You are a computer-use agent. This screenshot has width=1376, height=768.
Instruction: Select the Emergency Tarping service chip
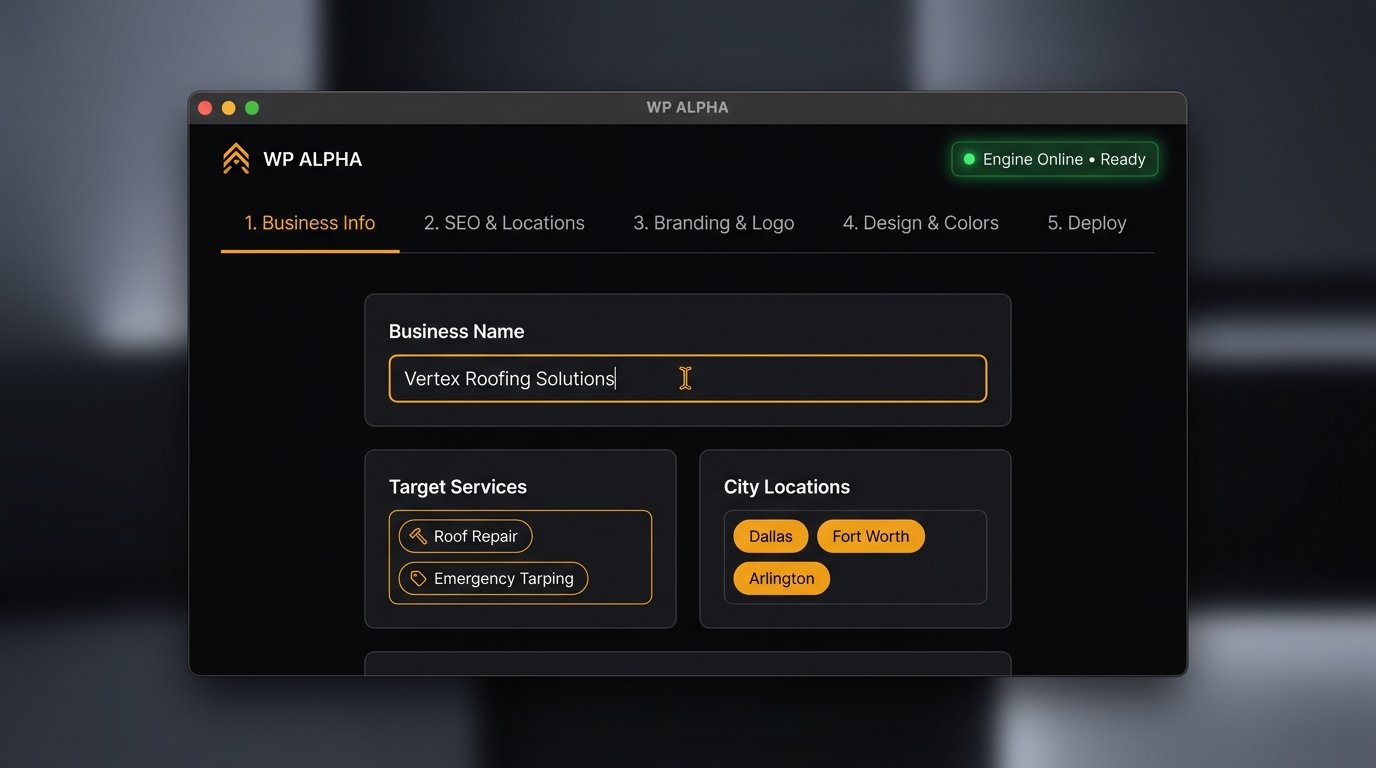pos(493,578)
